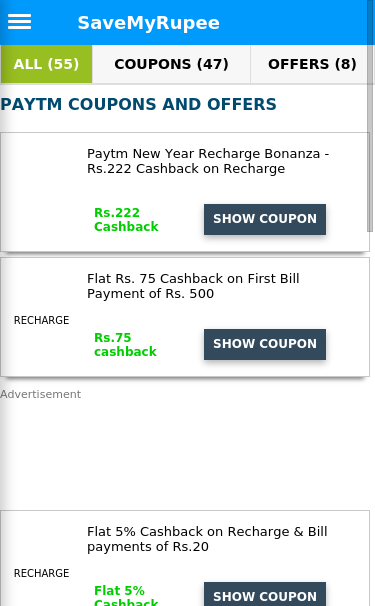This screenshot has height=606, width=375.
Task: Click the PAYTM COUPONS AND OFFERS heading
Action: (138, 104)
